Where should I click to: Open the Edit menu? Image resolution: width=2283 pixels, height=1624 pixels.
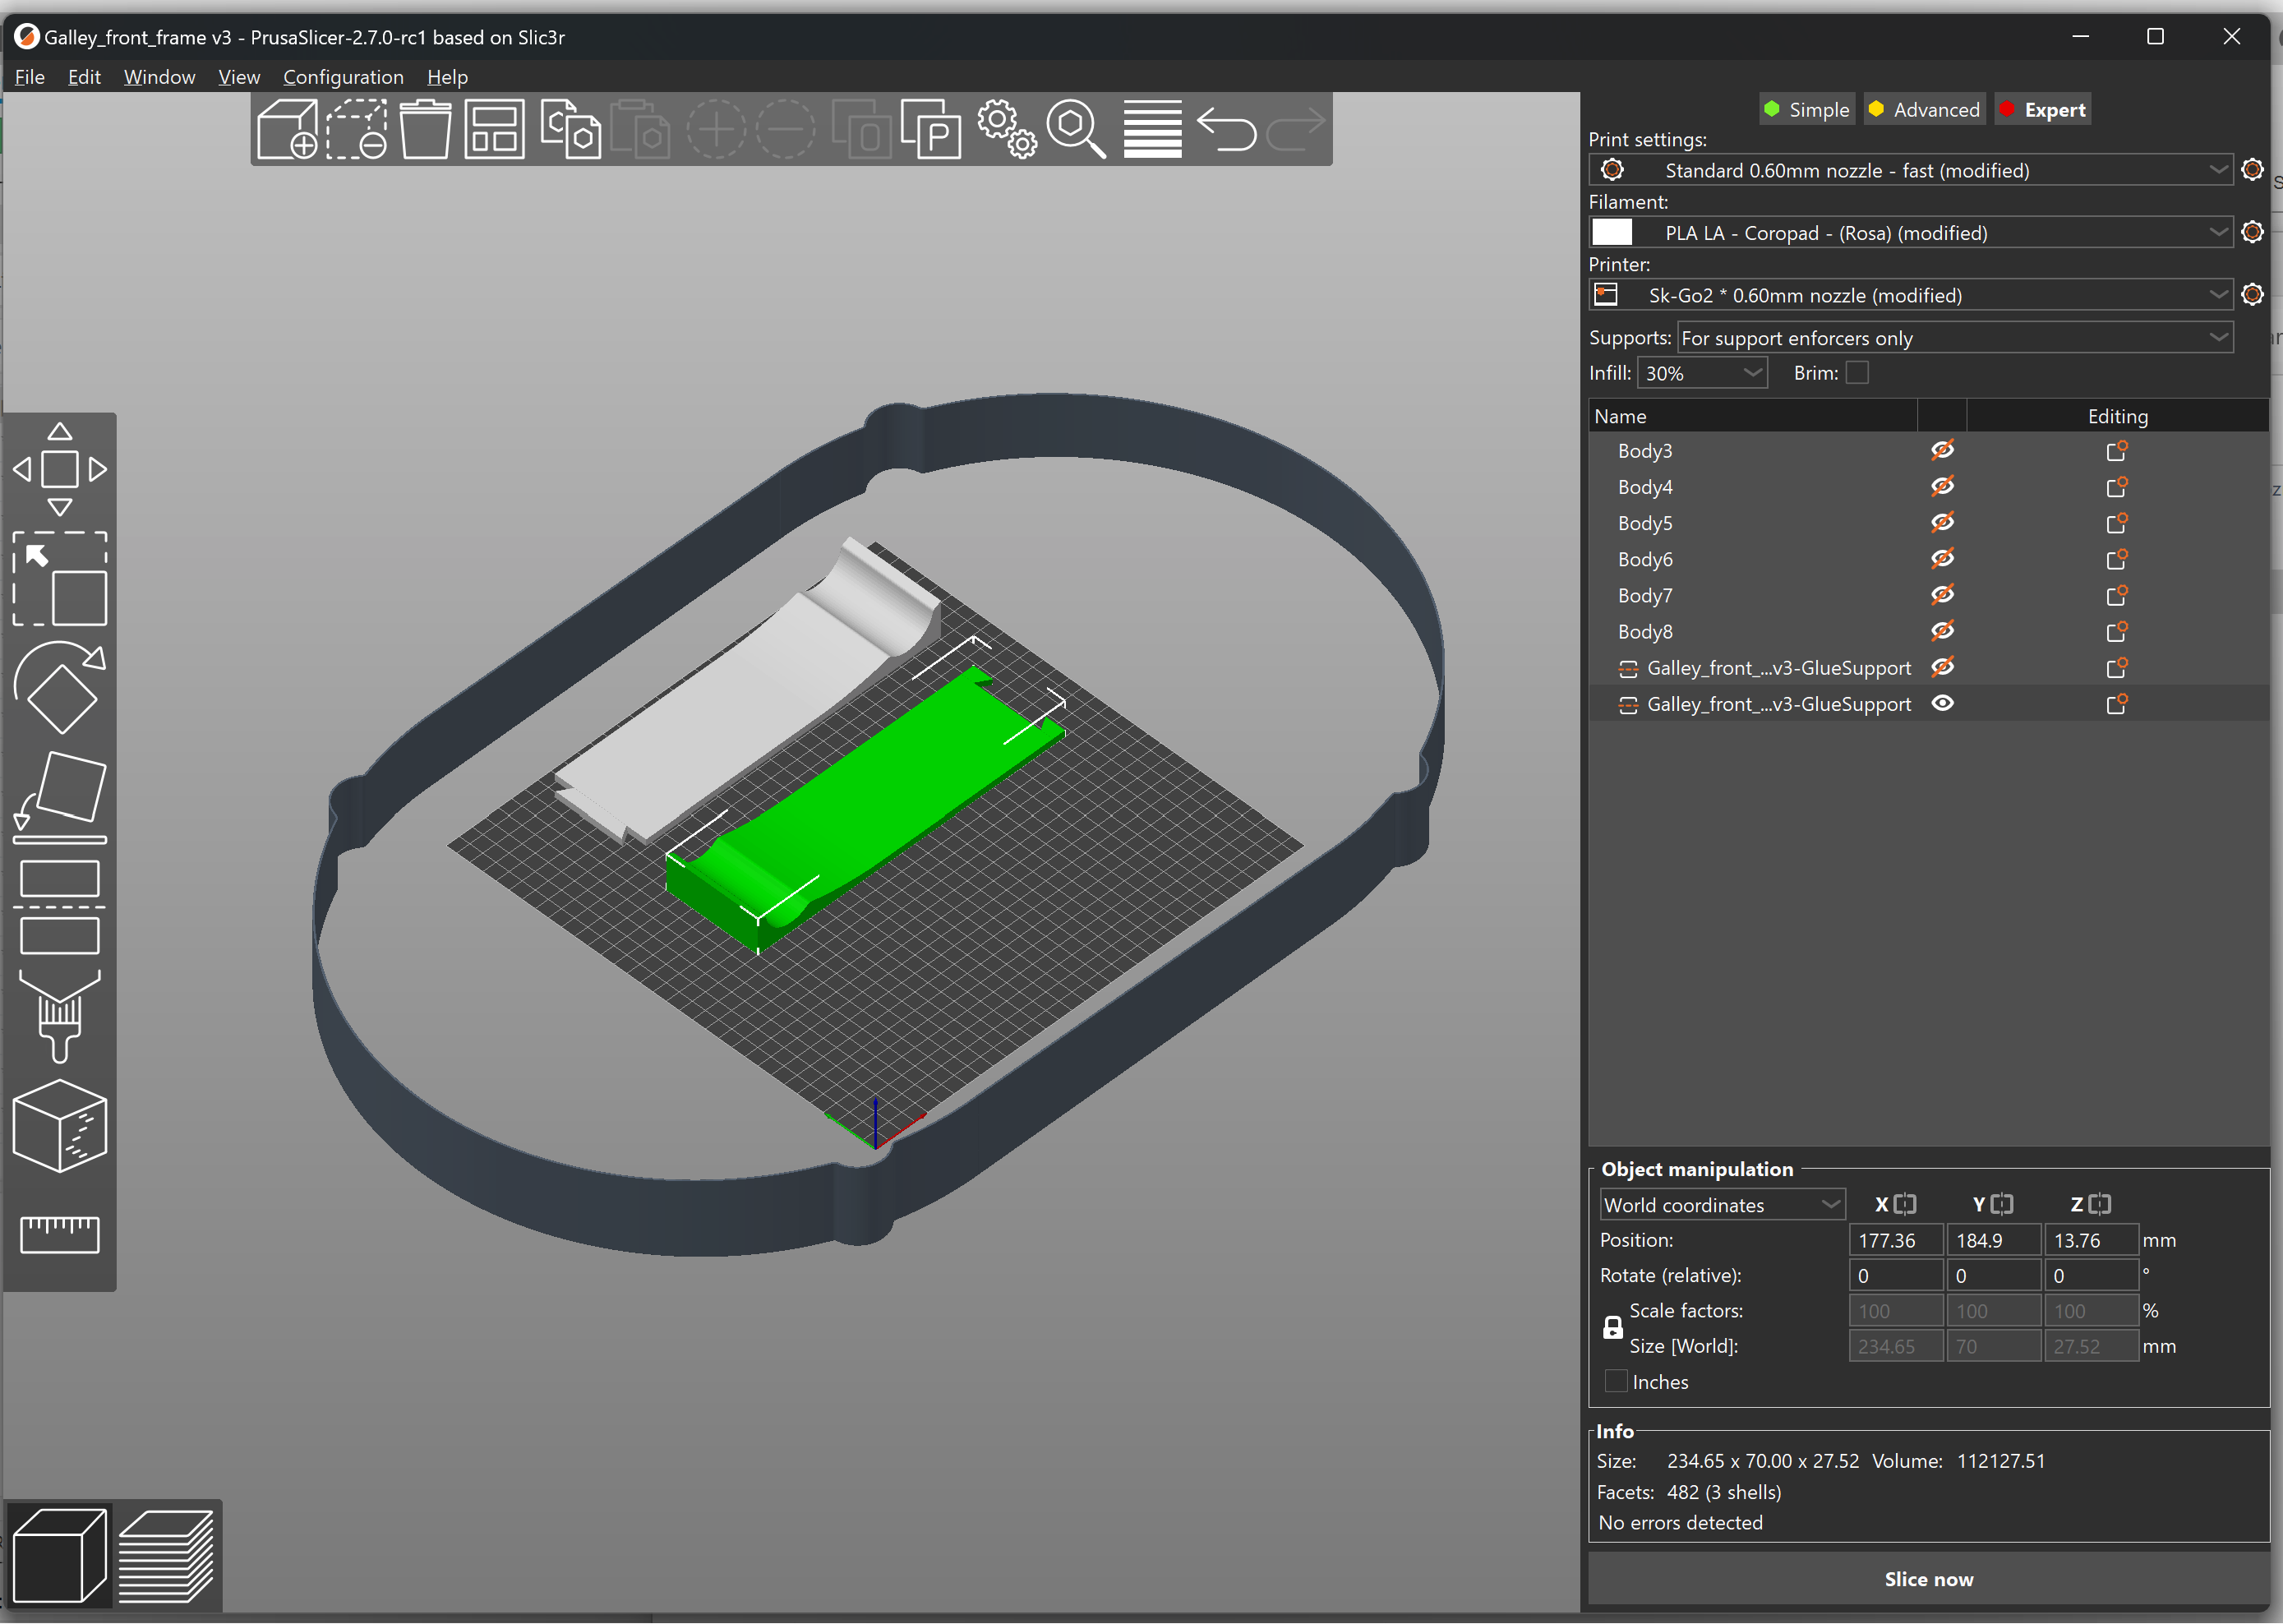pos(84,77)
